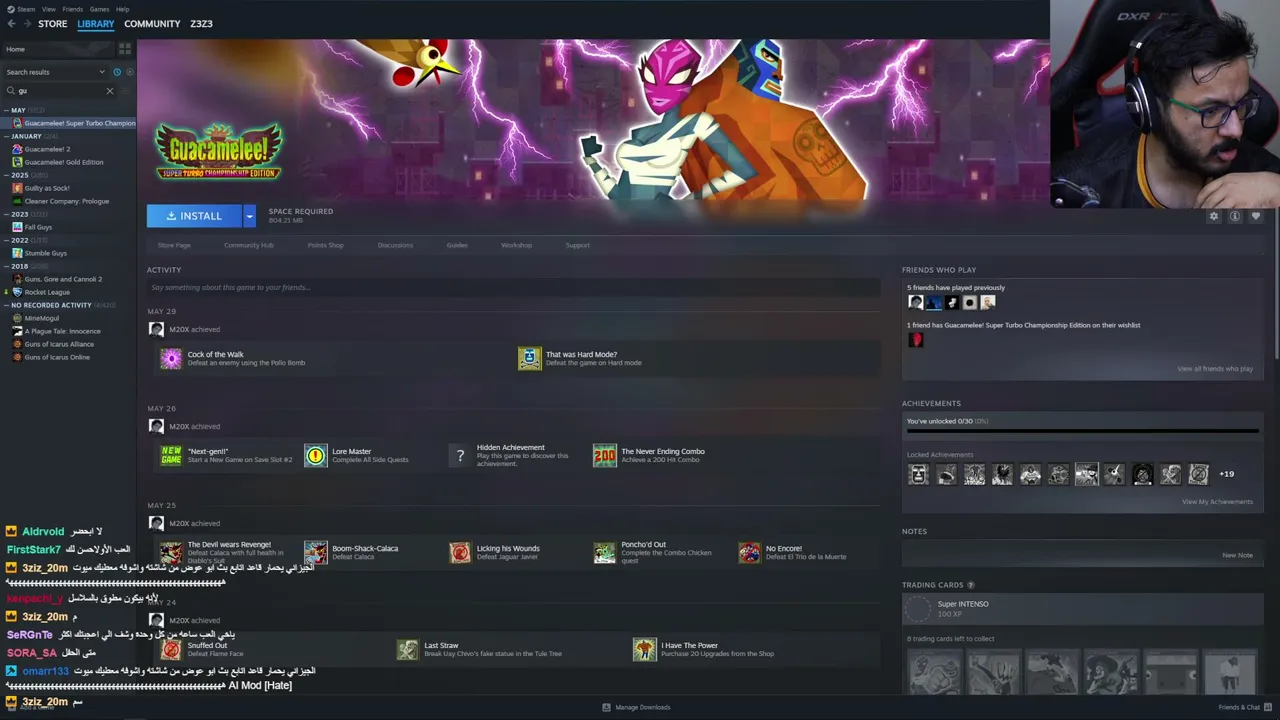The image size is (1280, 720).
Task: Click the wishlist friend's red avatar
Action: click(x=915, y=340)
